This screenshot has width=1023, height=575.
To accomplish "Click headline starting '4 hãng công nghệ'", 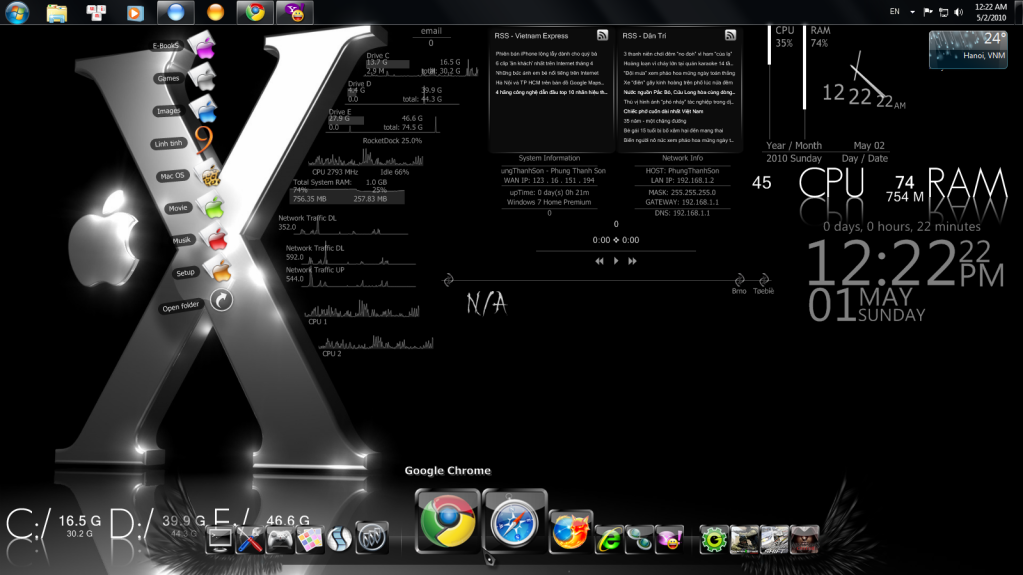I will click(551, 92).
